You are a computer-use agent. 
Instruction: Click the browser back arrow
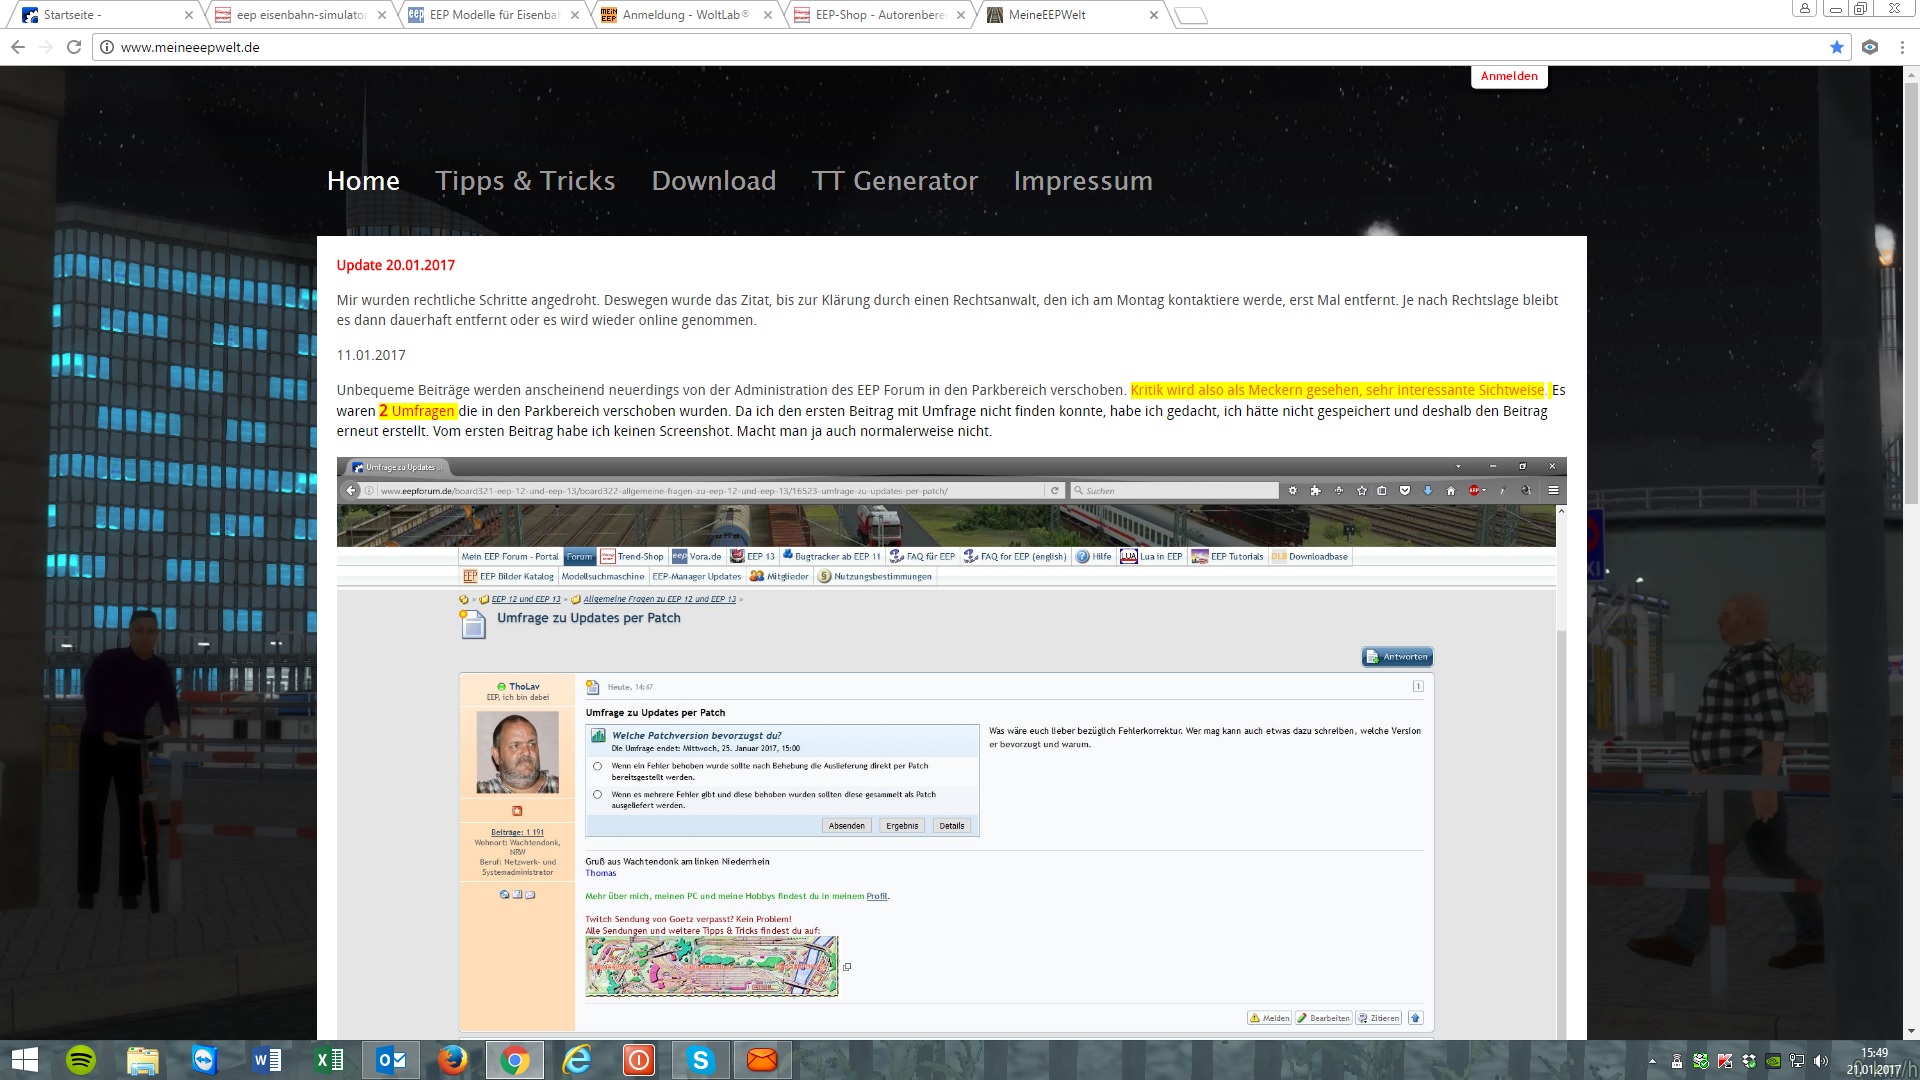point(18,47)
